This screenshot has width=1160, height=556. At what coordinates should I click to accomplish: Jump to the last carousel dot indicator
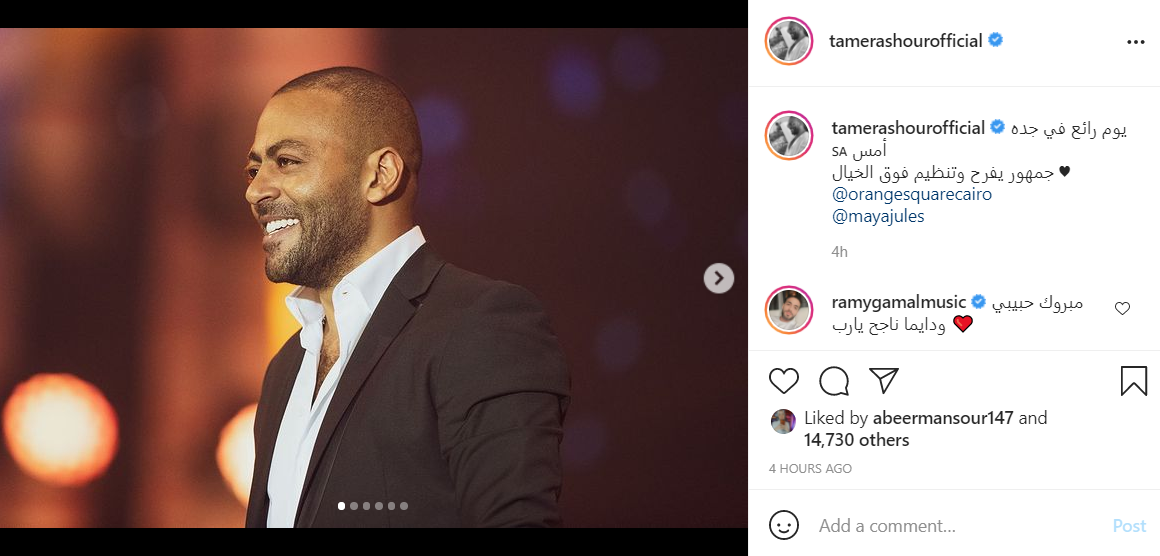404,506
